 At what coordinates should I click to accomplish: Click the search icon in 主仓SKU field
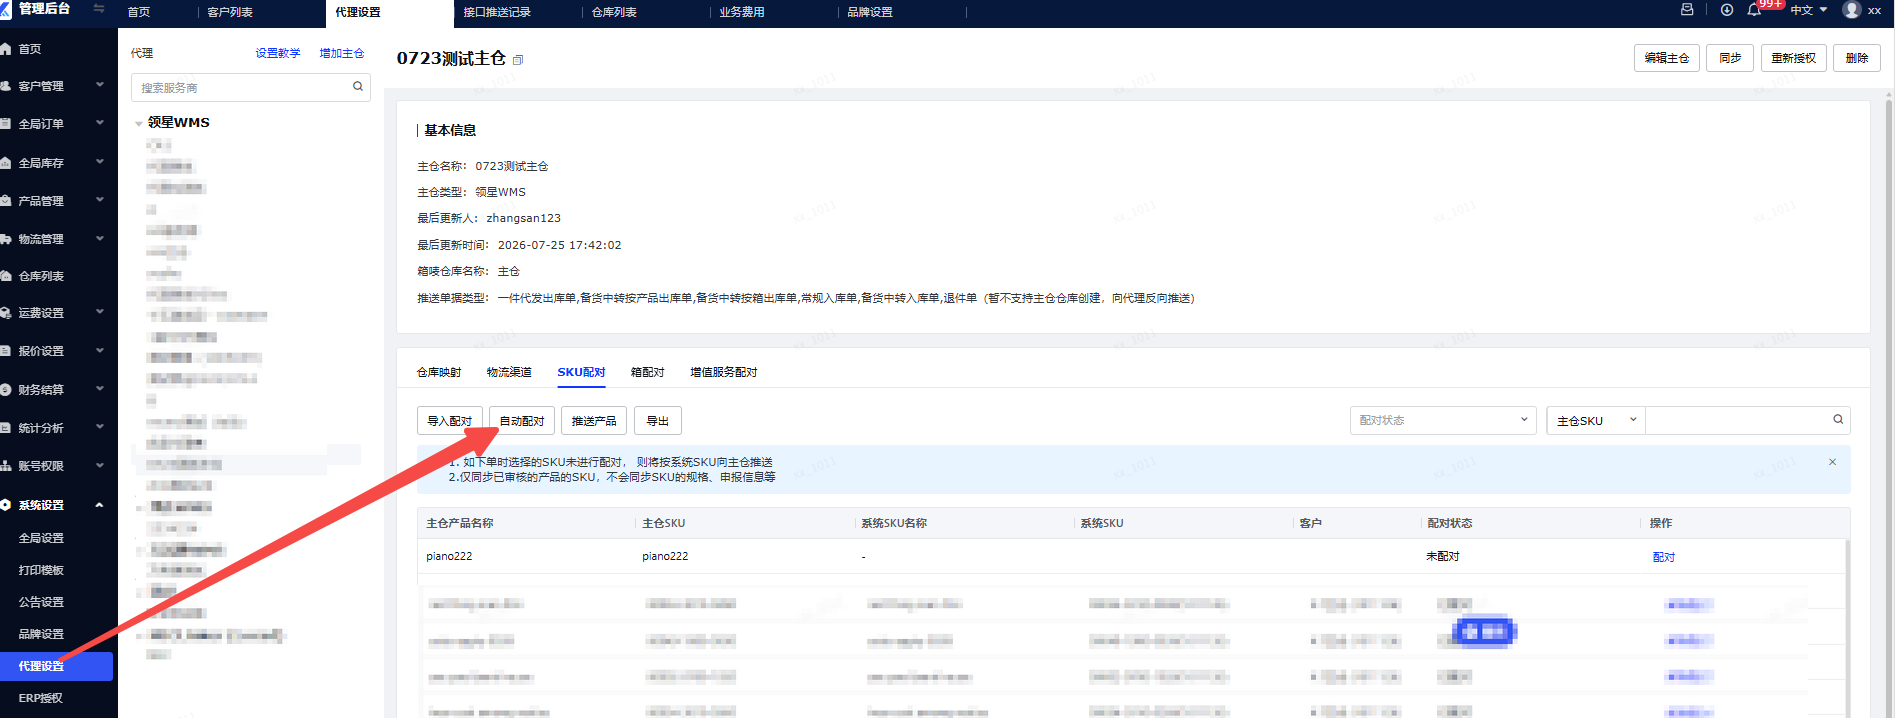[x=1838, y=420]
